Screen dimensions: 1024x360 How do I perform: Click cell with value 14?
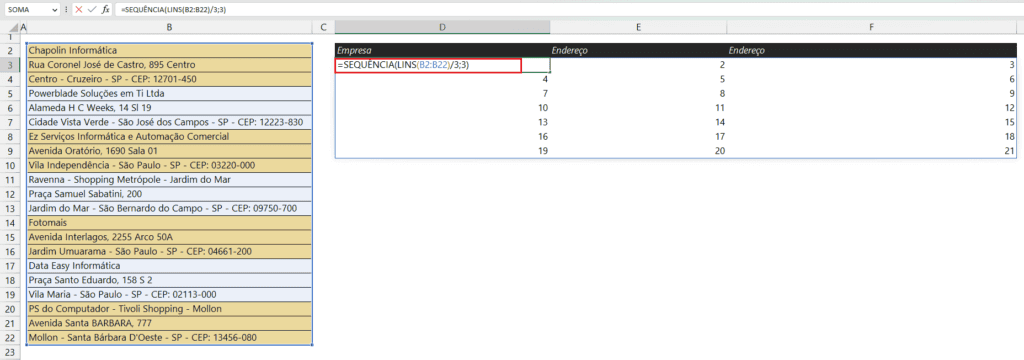point(638,122)
